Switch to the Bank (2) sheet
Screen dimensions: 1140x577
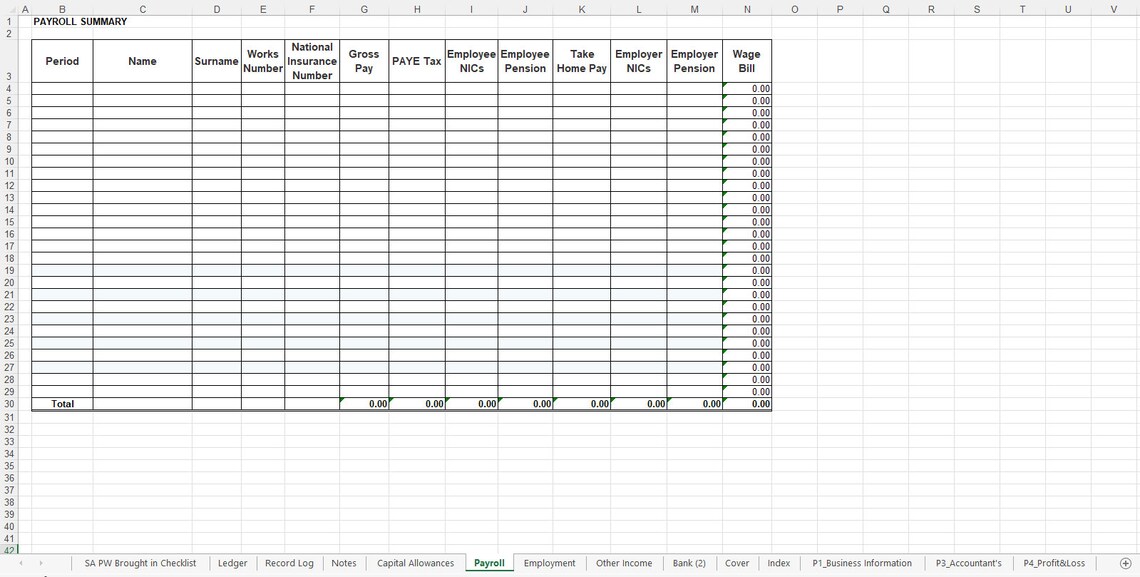click(689, 563)
